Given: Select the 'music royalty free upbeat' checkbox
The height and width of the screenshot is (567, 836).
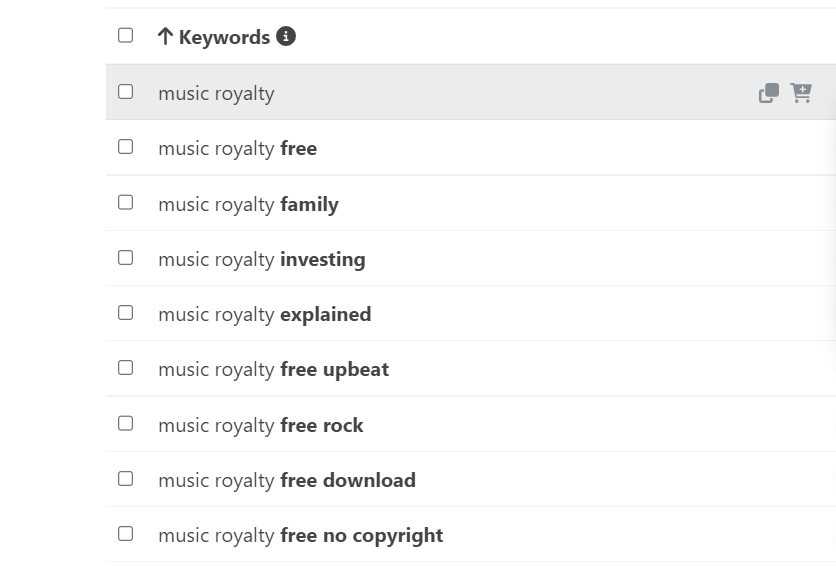Looking at the screenshot, I should tap(125, 368).
